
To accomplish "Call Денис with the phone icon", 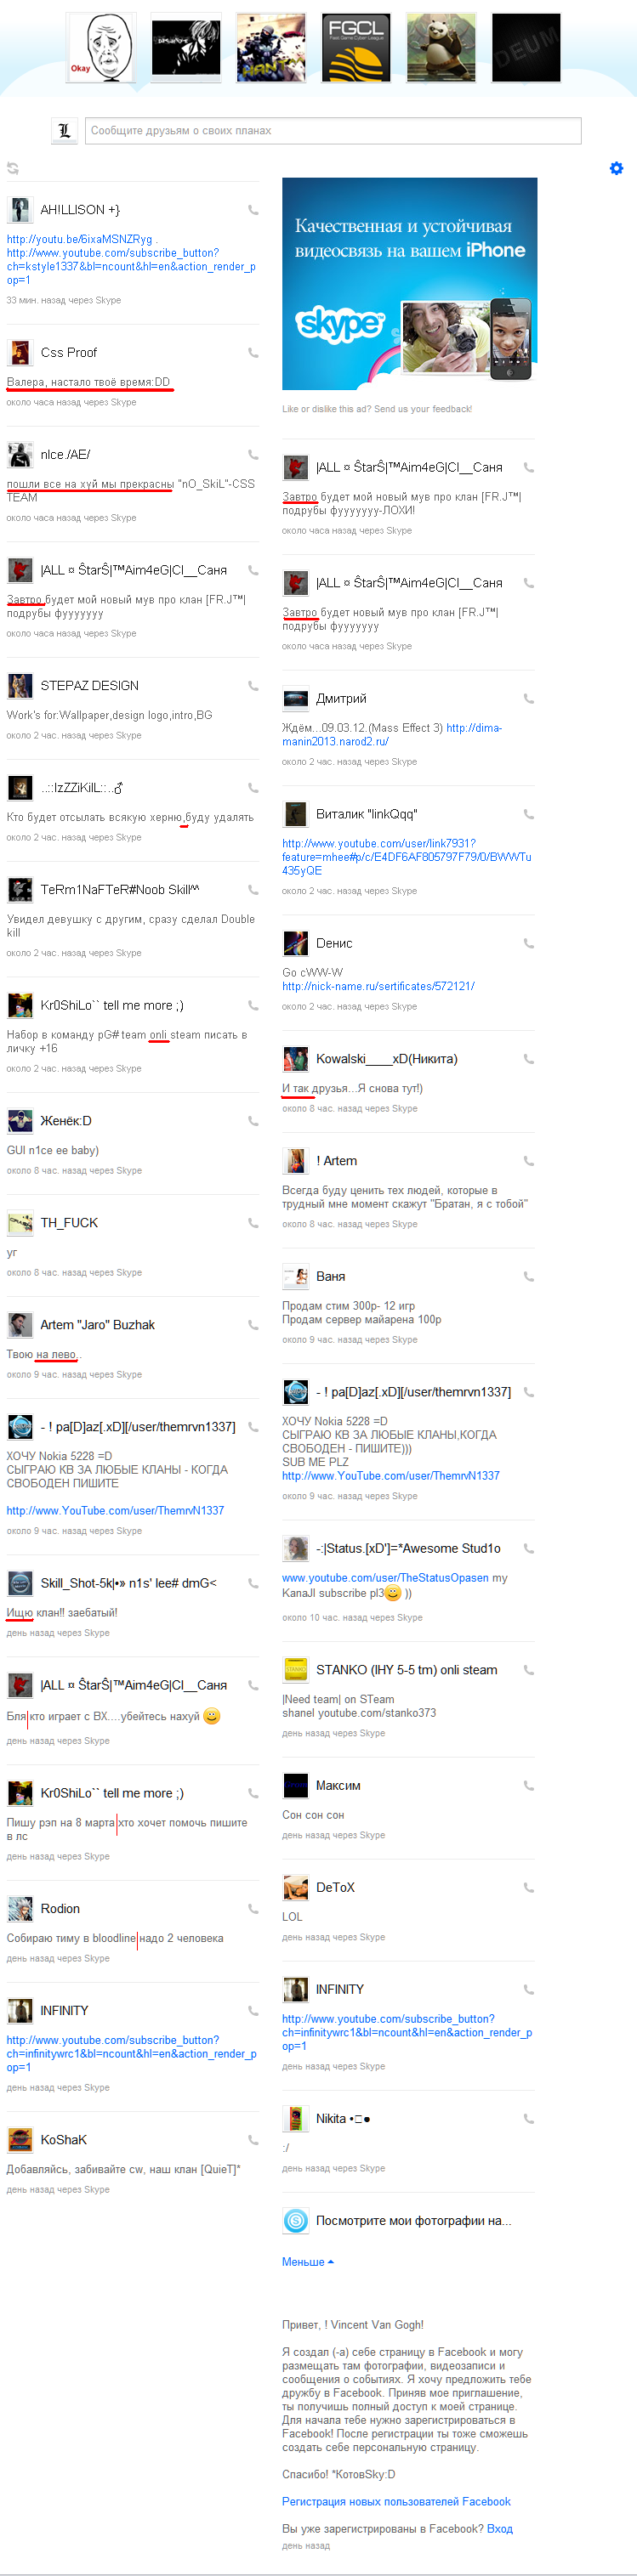I will coord(529,943).
